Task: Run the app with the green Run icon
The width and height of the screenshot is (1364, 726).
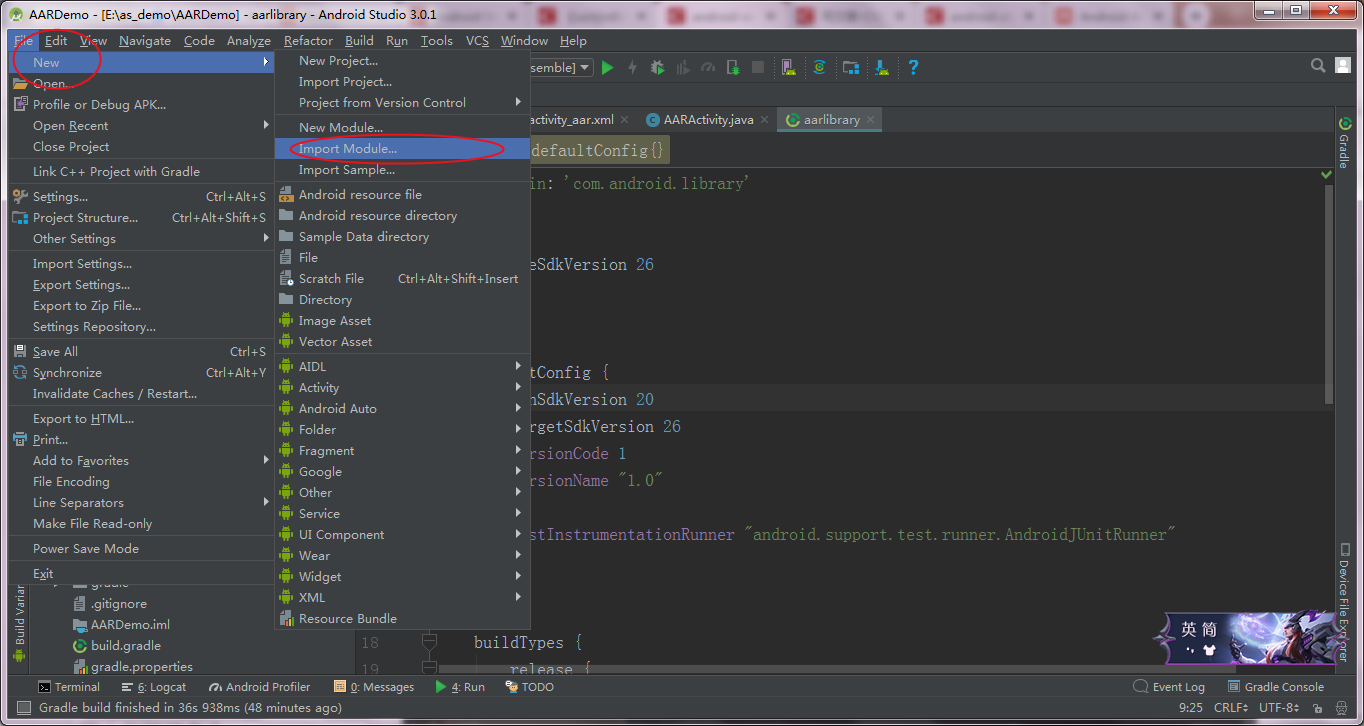Action: (608, 67)
